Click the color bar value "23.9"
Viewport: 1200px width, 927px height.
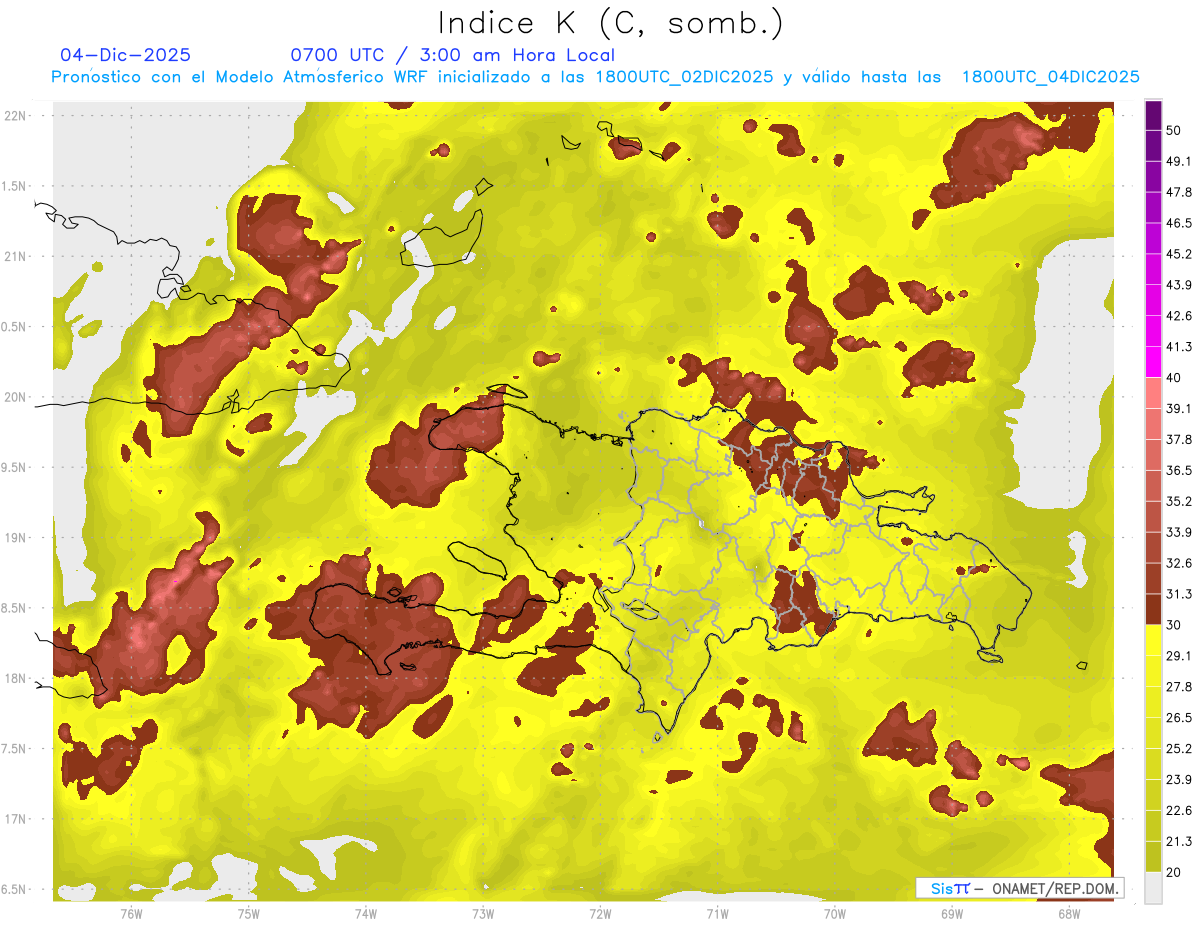point(1179,779)
